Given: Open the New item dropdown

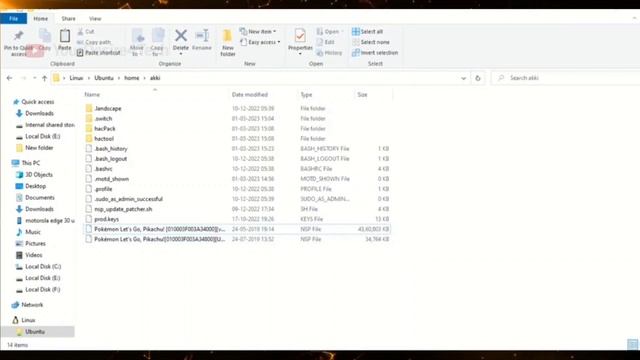Looking at the screenshot, I should click(258, 31).
